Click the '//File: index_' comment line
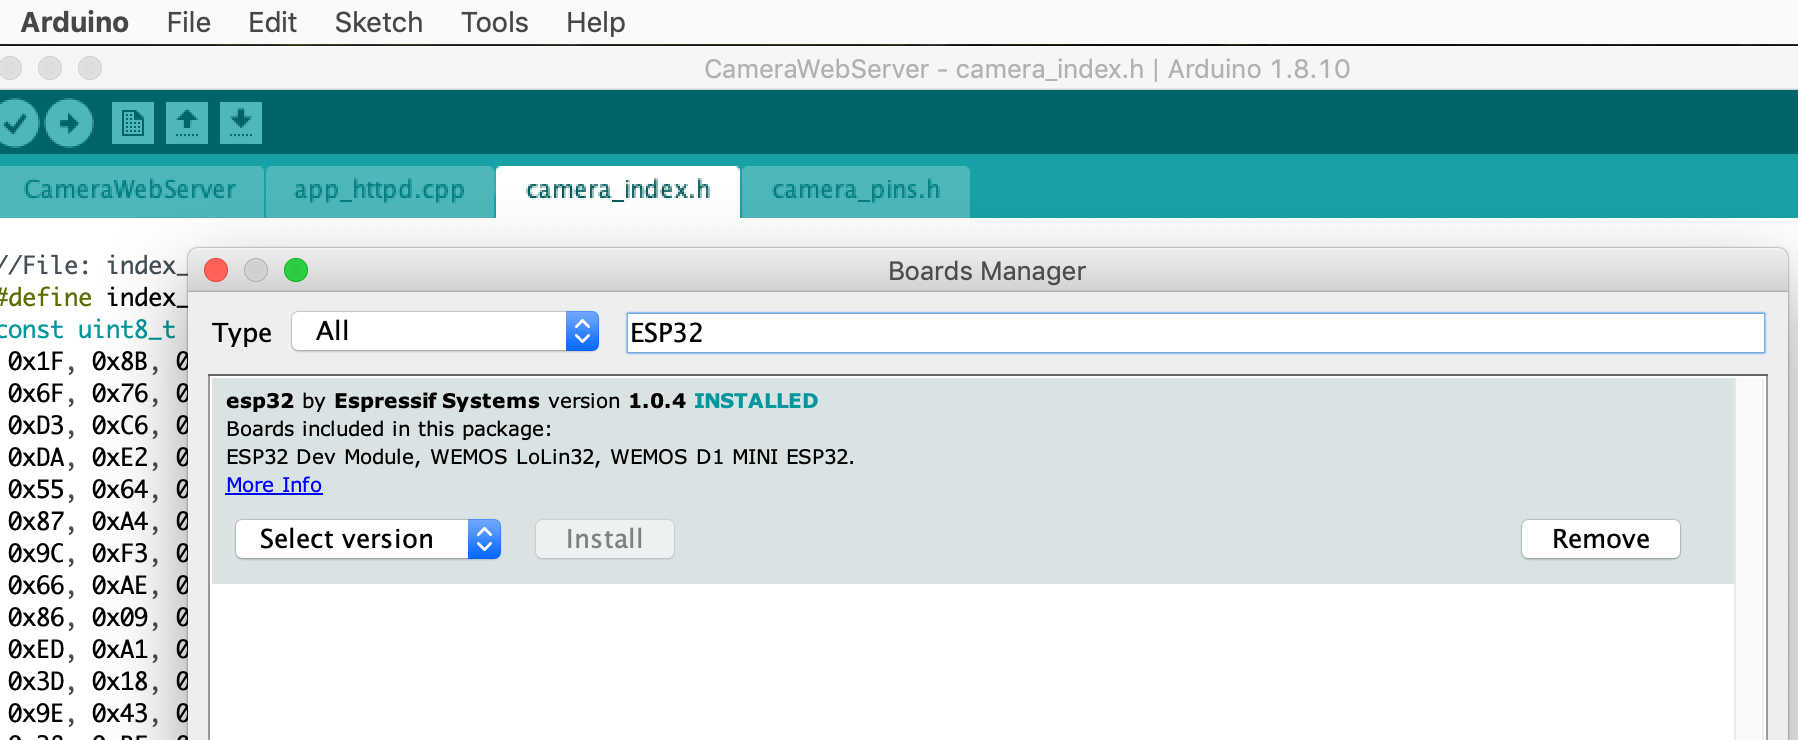 pyautogui.click(x=94, y=265)
